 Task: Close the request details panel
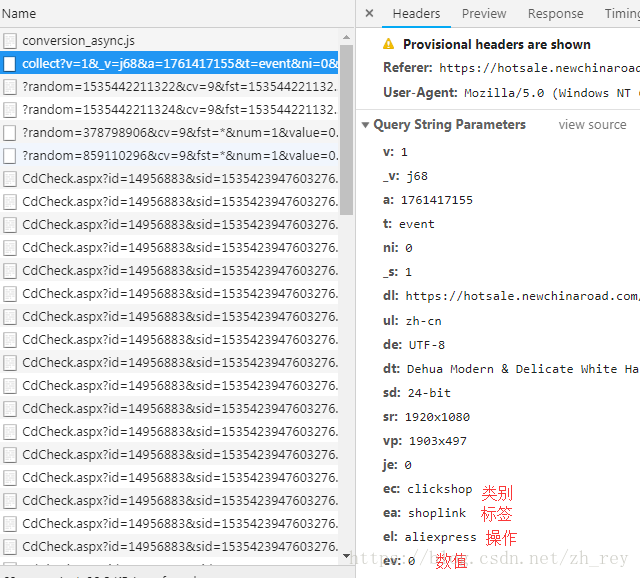click(x=369, y=13)
